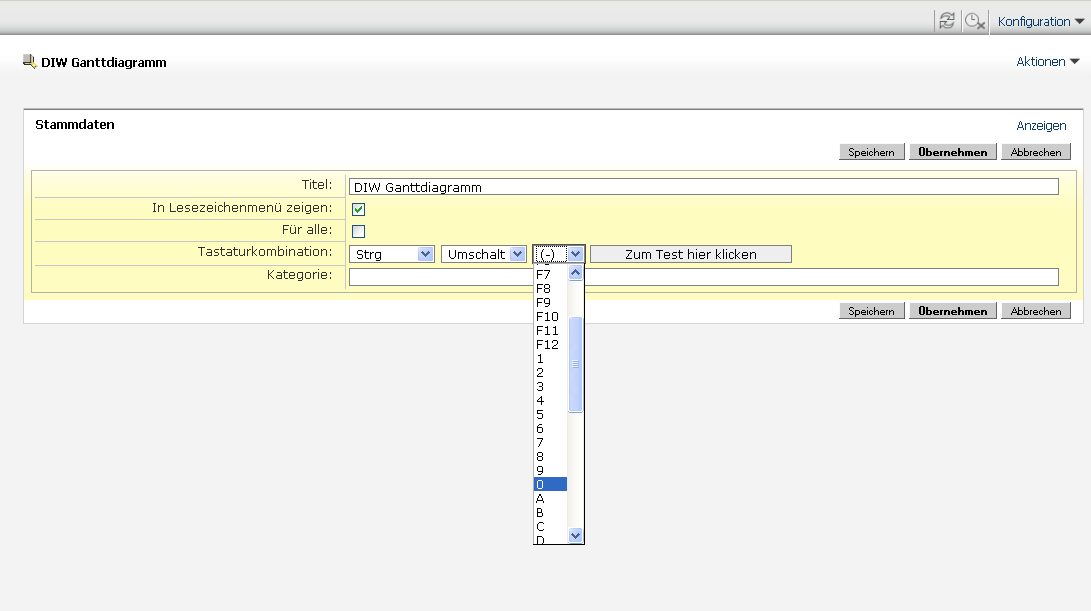Select option 9 in the key list

click(x=550, y=470)
